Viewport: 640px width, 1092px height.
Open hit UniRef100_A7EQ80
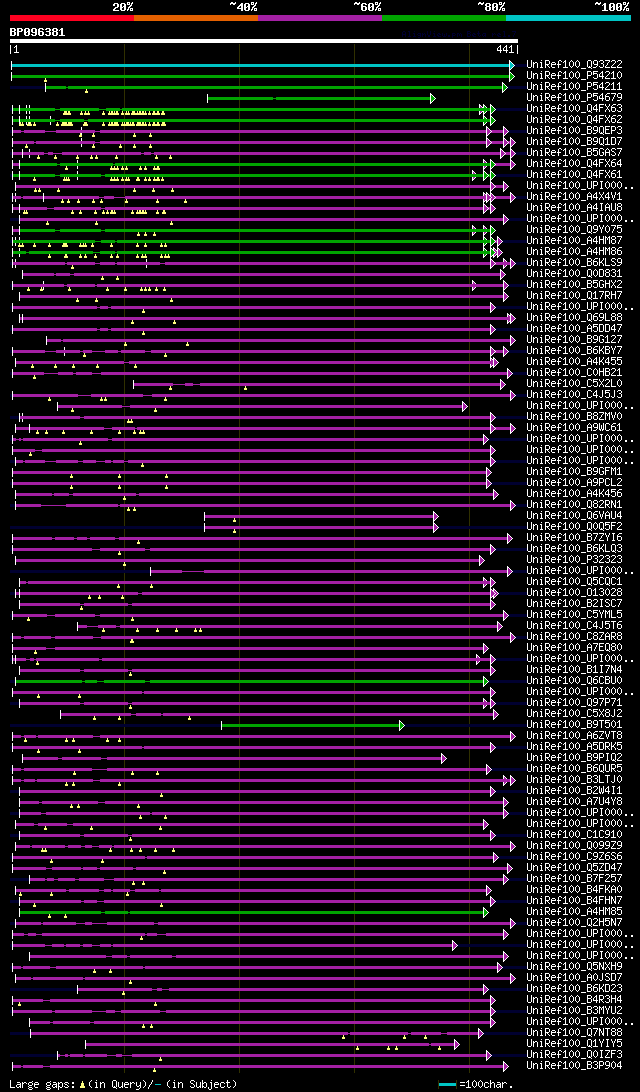point(575,647)
